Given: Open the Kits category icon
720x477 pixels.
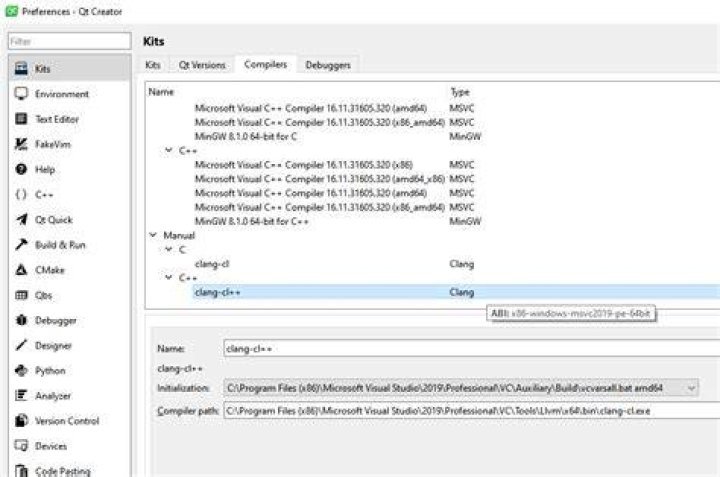Looking at the screenshot, I should [x=21, y=69].
